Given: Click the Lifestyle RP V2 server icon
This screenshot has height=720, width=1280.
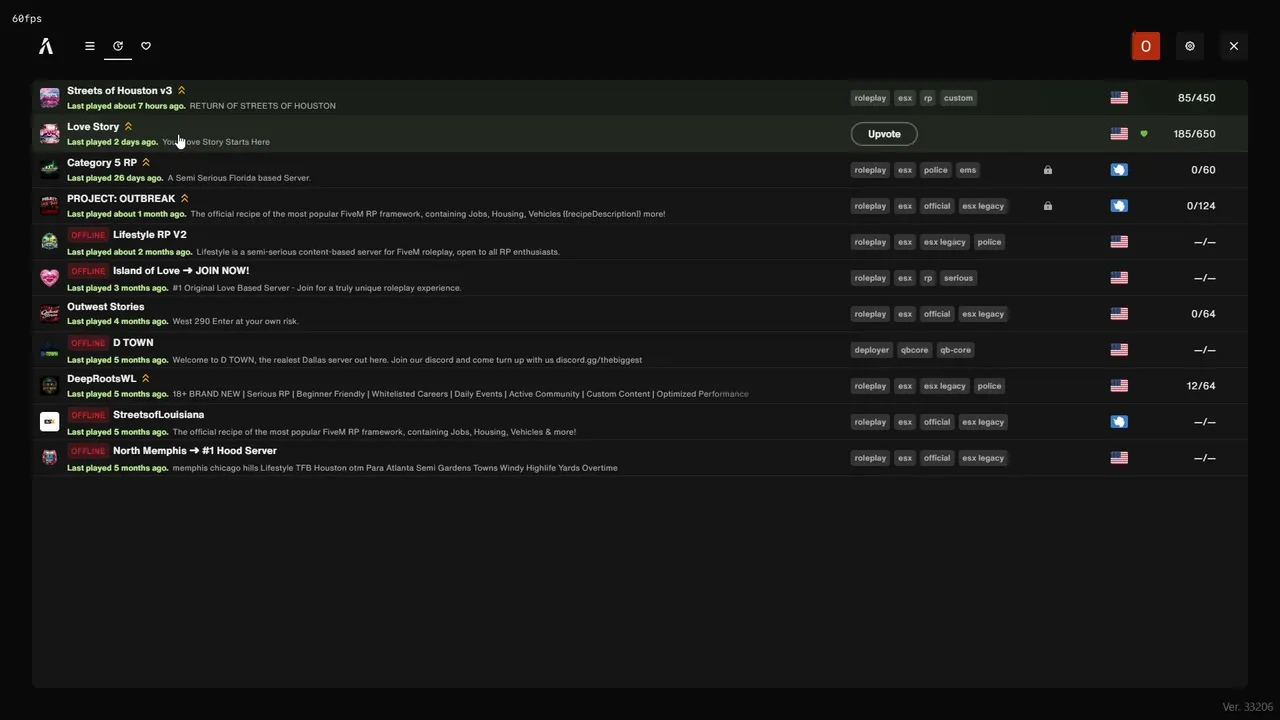Looking at the screenshot, I should click(49, 242).
